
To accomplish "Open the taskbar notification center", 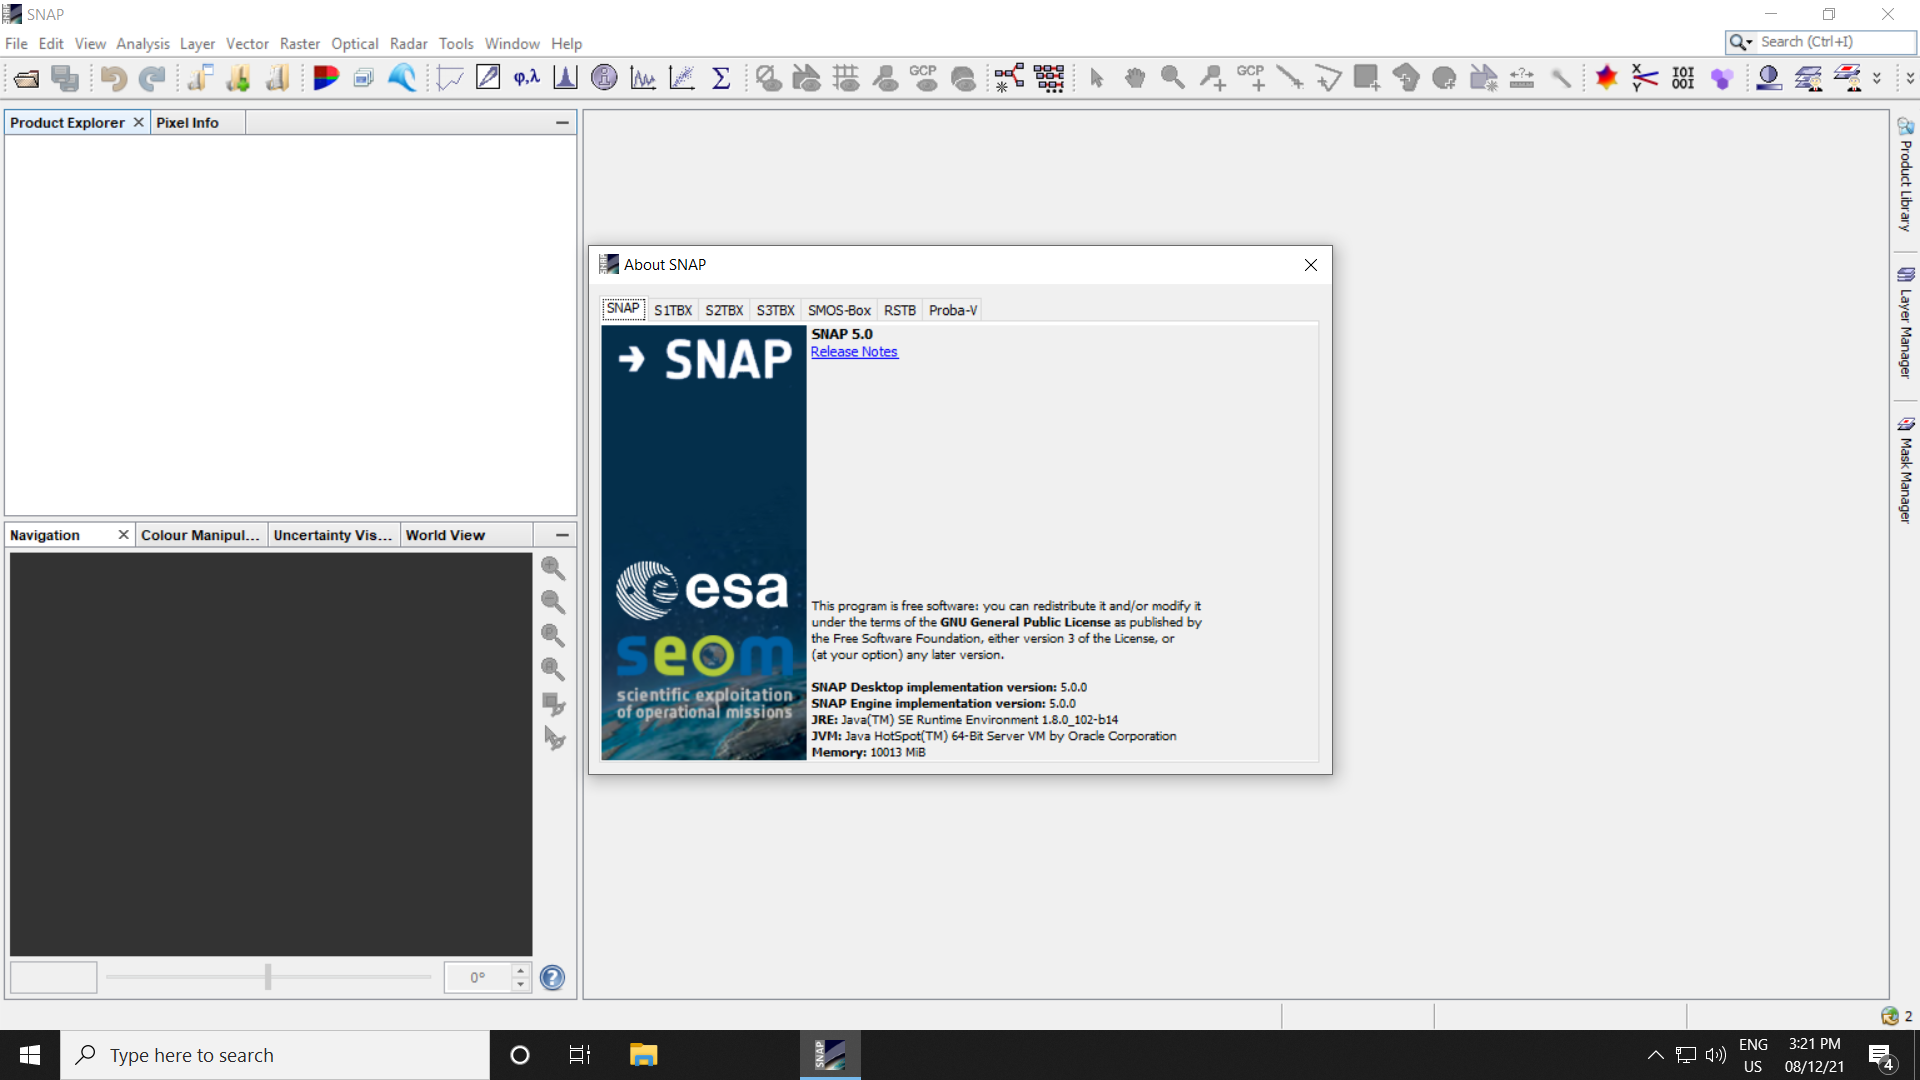I will pyautogui.click(x=1881, y=1055).
